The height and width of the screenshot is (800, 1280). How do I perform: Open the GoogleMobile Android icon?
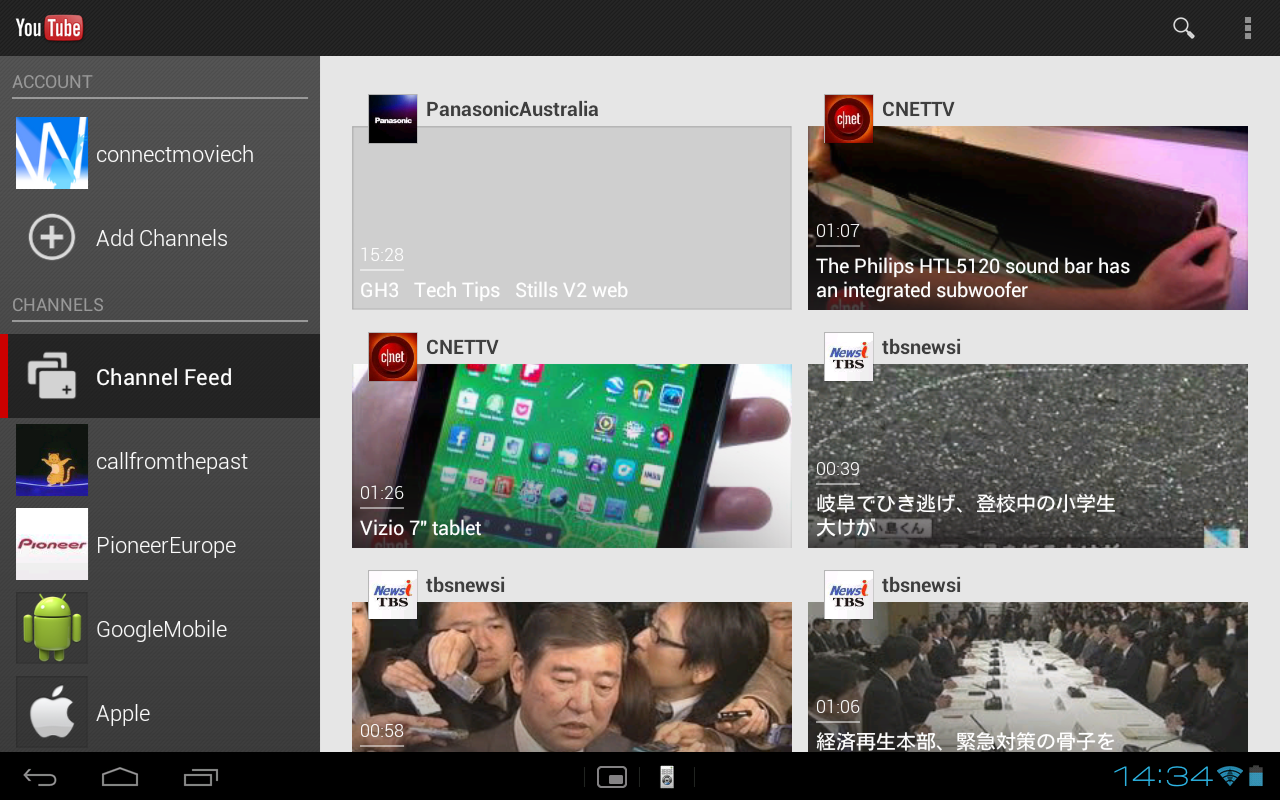pyautogui.click(x=52, y=628)
